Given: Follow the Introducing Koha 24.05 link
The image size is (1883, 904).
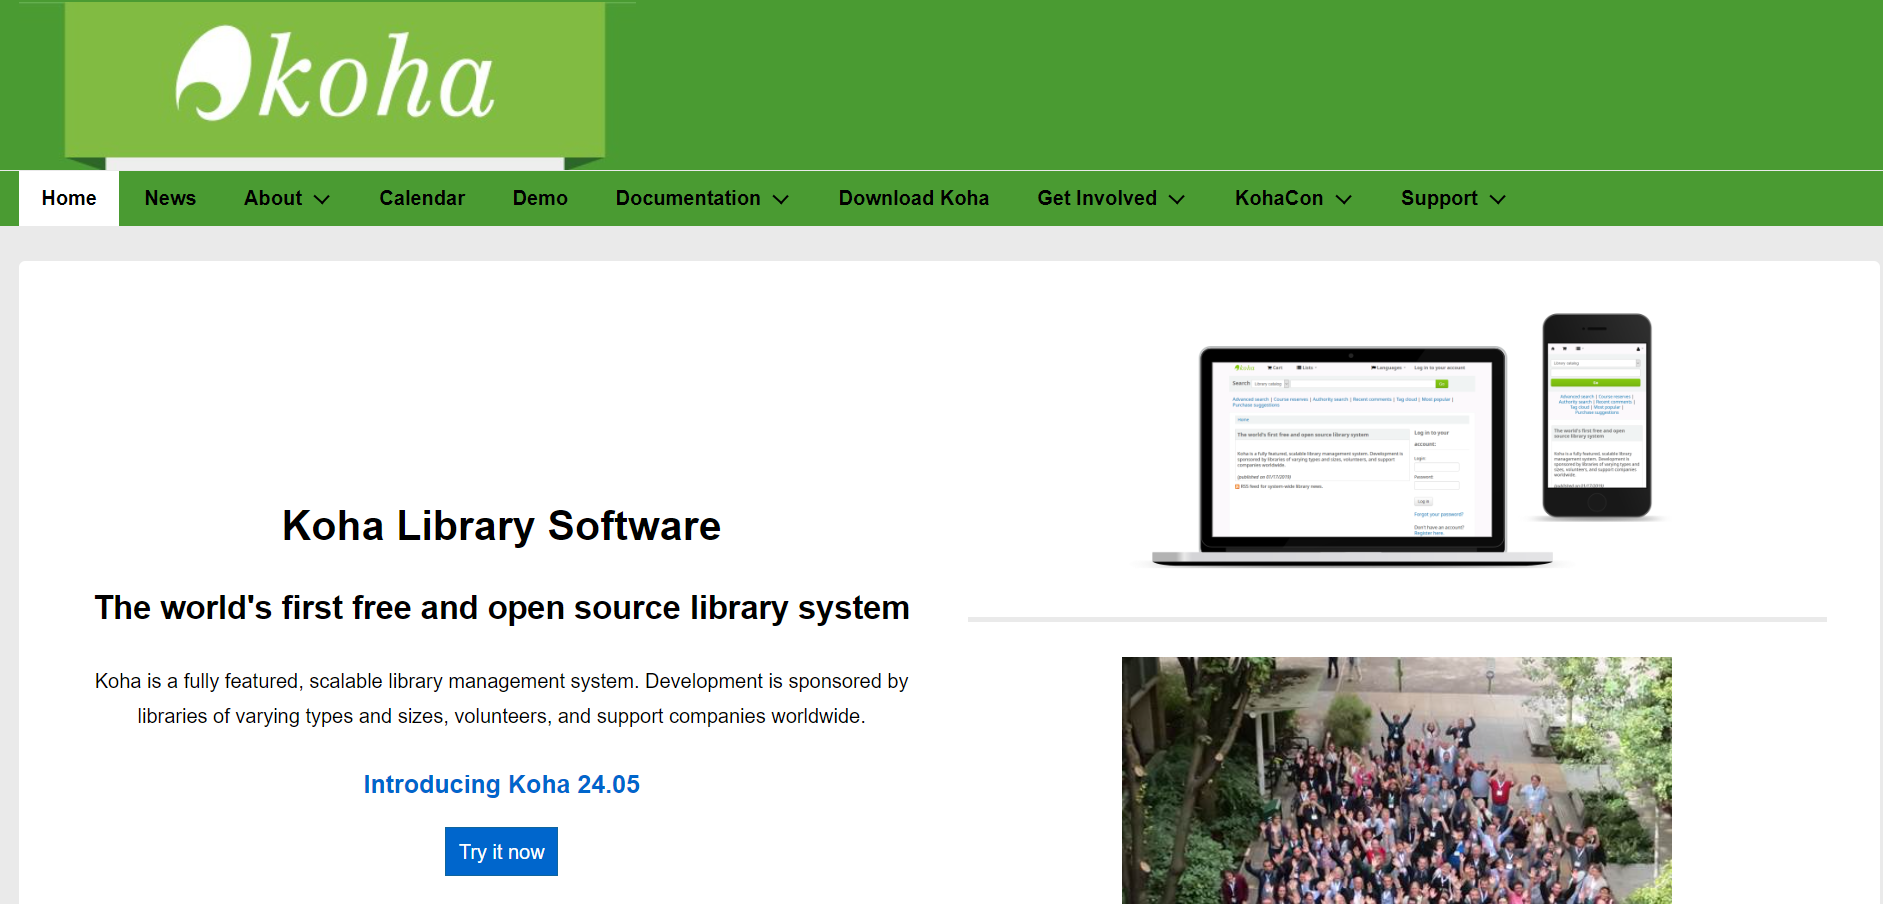Looking at the screenshot, I should click(502, 784).
